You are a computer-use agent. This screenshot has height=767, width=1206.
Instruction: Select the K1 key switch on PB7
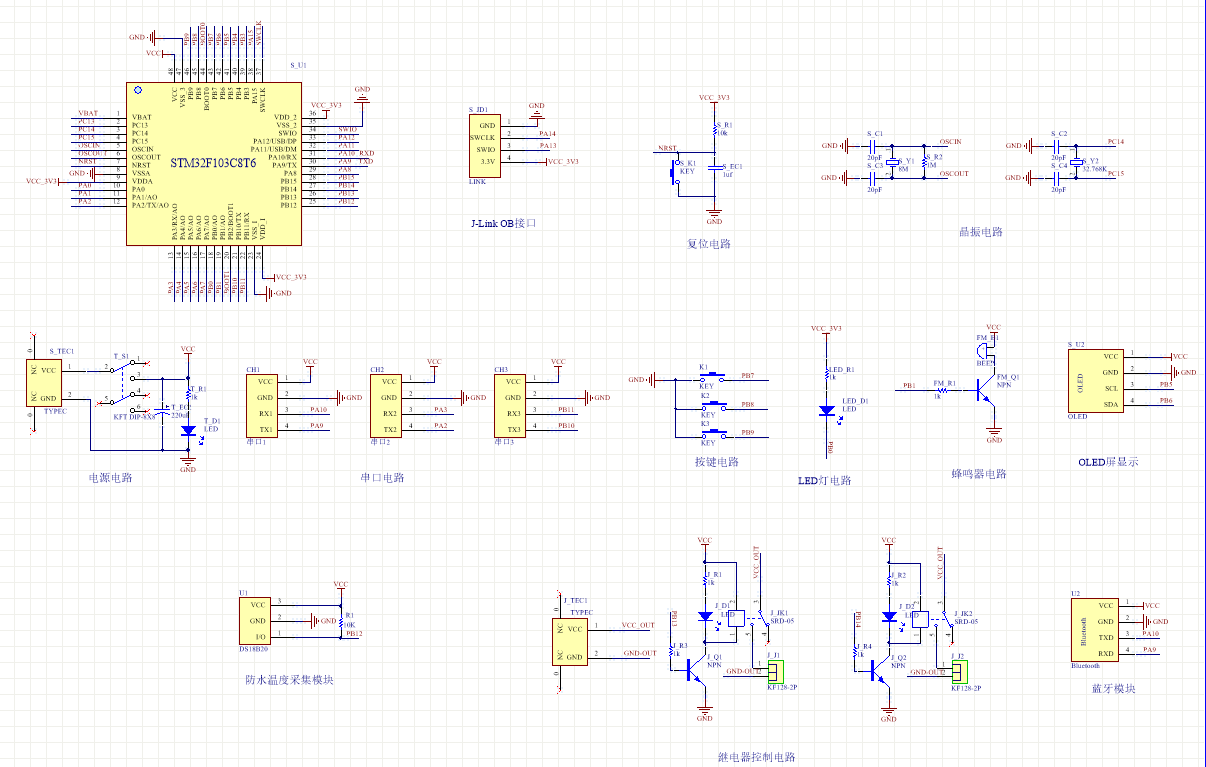coord(711,378)
